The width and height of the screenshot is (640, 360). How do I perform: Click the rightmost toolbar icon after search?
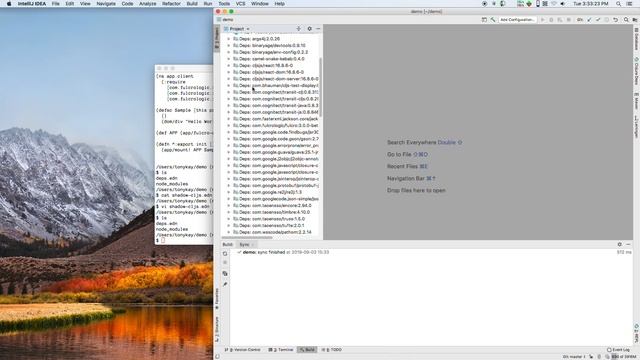(x=635, y=20)
